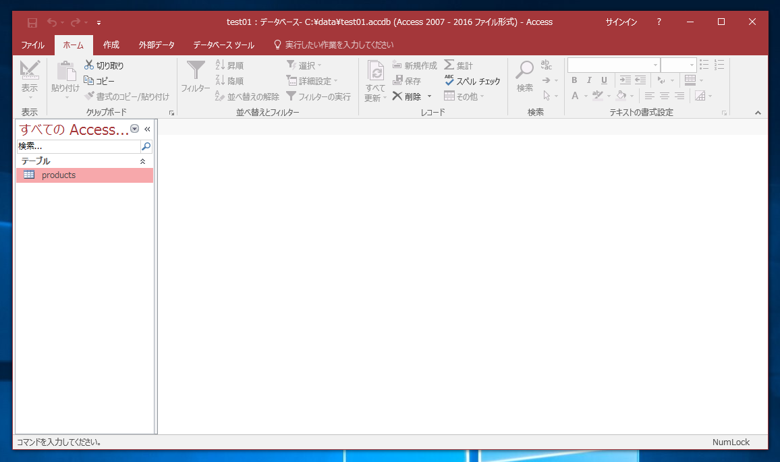Open the データベース ツール tab

point(224,45)
